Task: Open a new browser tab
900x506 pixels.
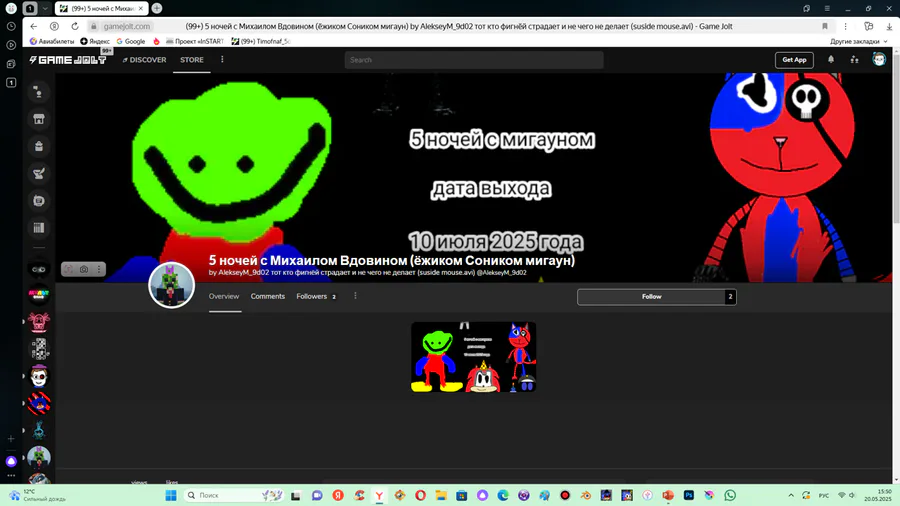Action: (x=157, y=8)
